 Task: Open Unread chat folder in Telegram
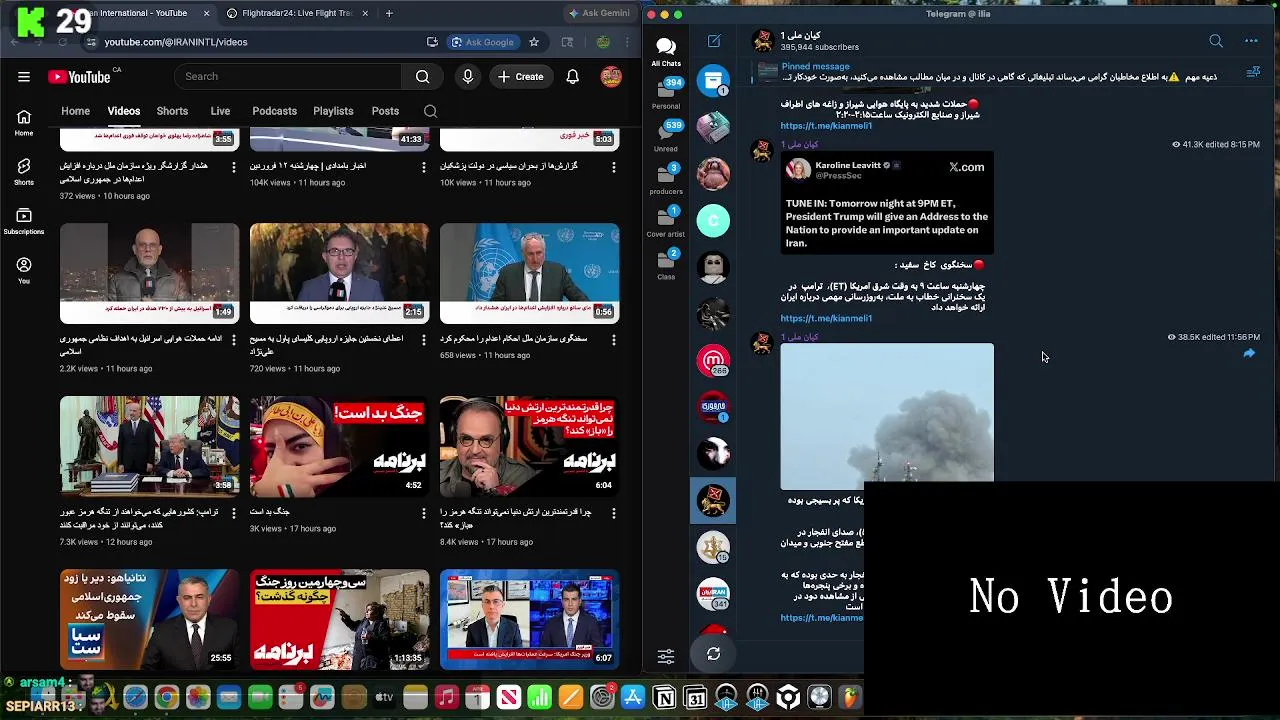(x=666, y=136)
